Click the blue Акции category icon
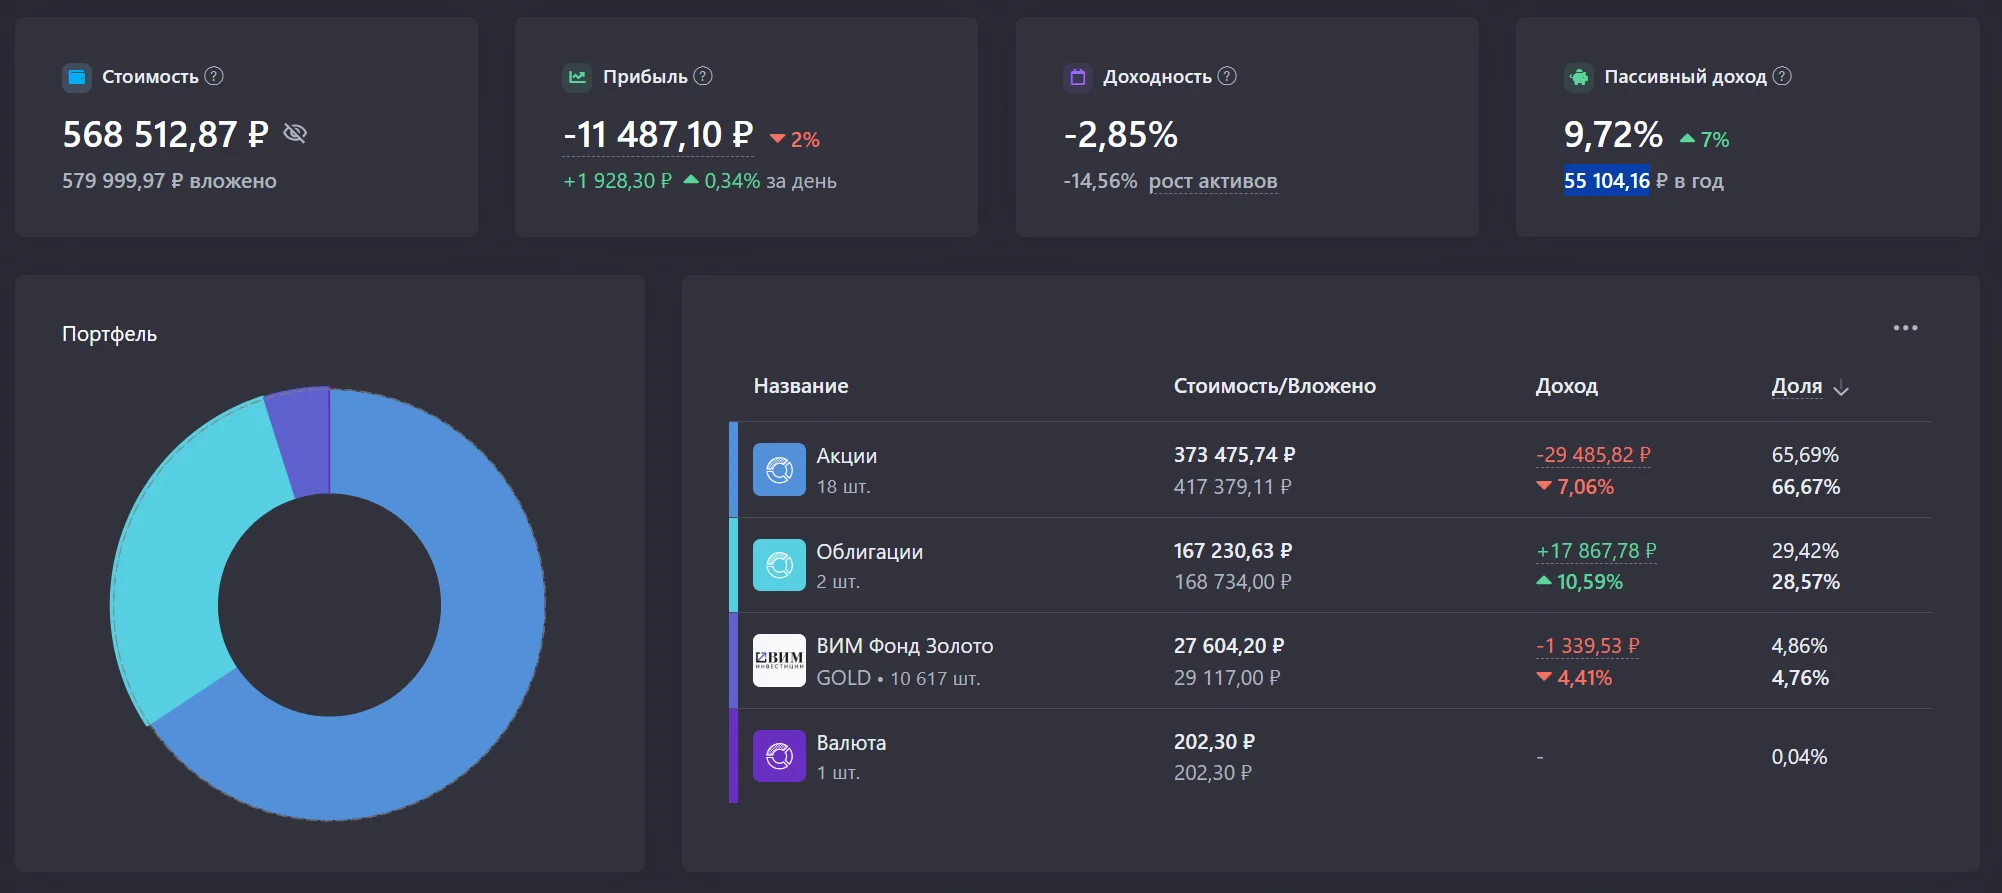 [x=779, y=470]
